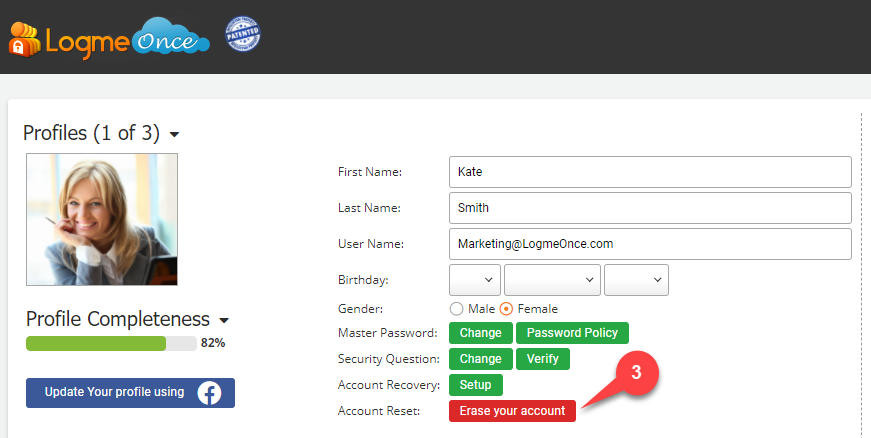Click the First Name field with Kate
Image resolution: width=871 pixels, height=438 pixels.
click(x=650, y=172)
